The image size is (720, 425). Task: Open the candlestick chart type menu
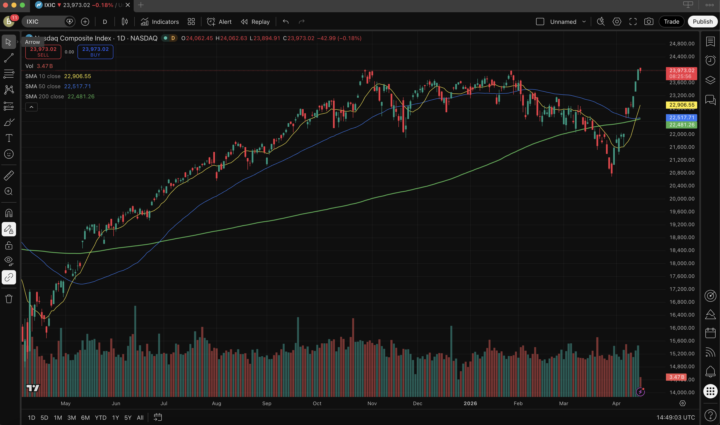pos(124,22)
